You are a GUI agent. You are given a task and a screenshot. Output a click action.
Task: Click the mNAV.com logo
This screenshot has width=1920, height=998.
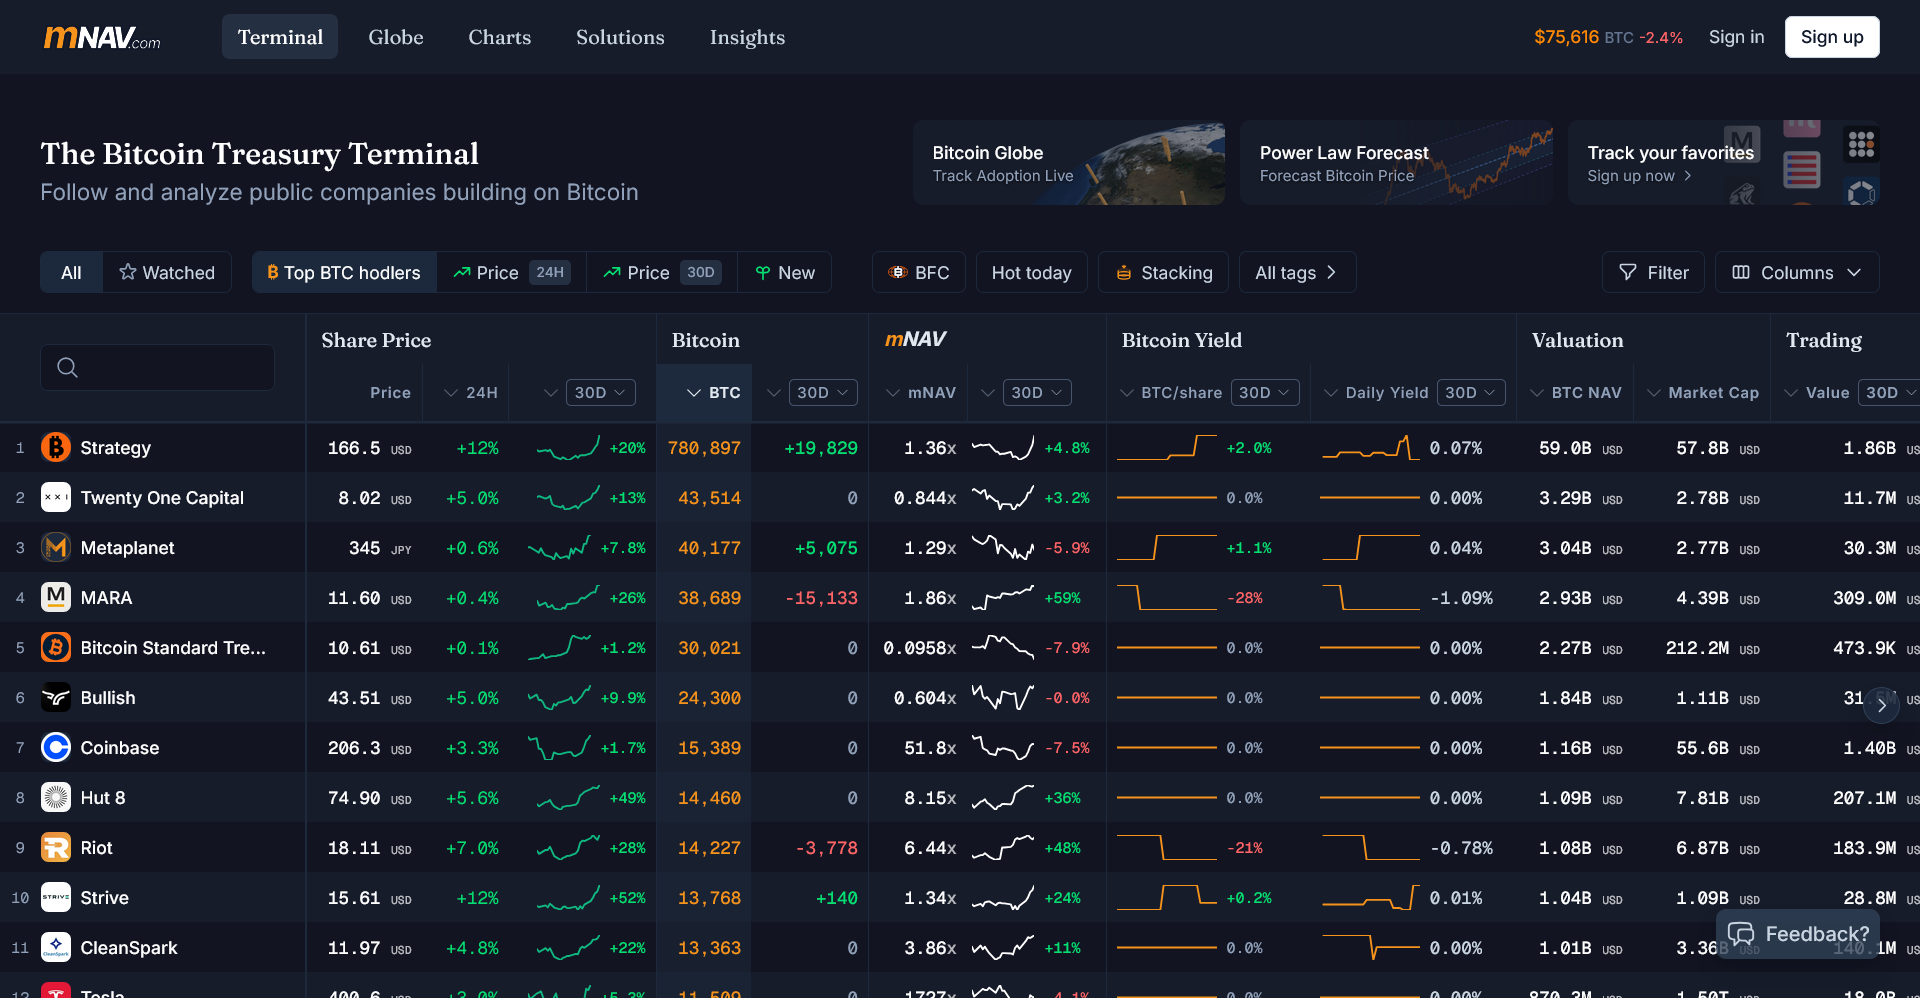coord(102,38)
